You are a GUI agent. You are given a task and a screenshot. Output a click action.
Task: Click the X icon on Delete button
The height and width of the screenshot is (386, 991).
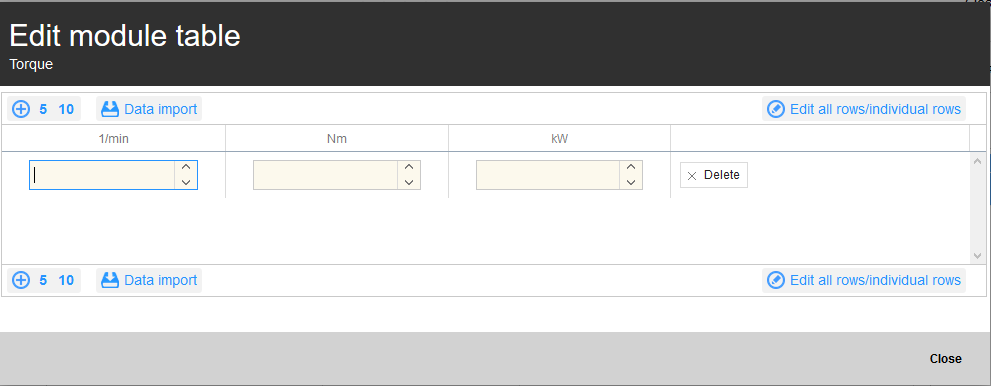point(692,176)
